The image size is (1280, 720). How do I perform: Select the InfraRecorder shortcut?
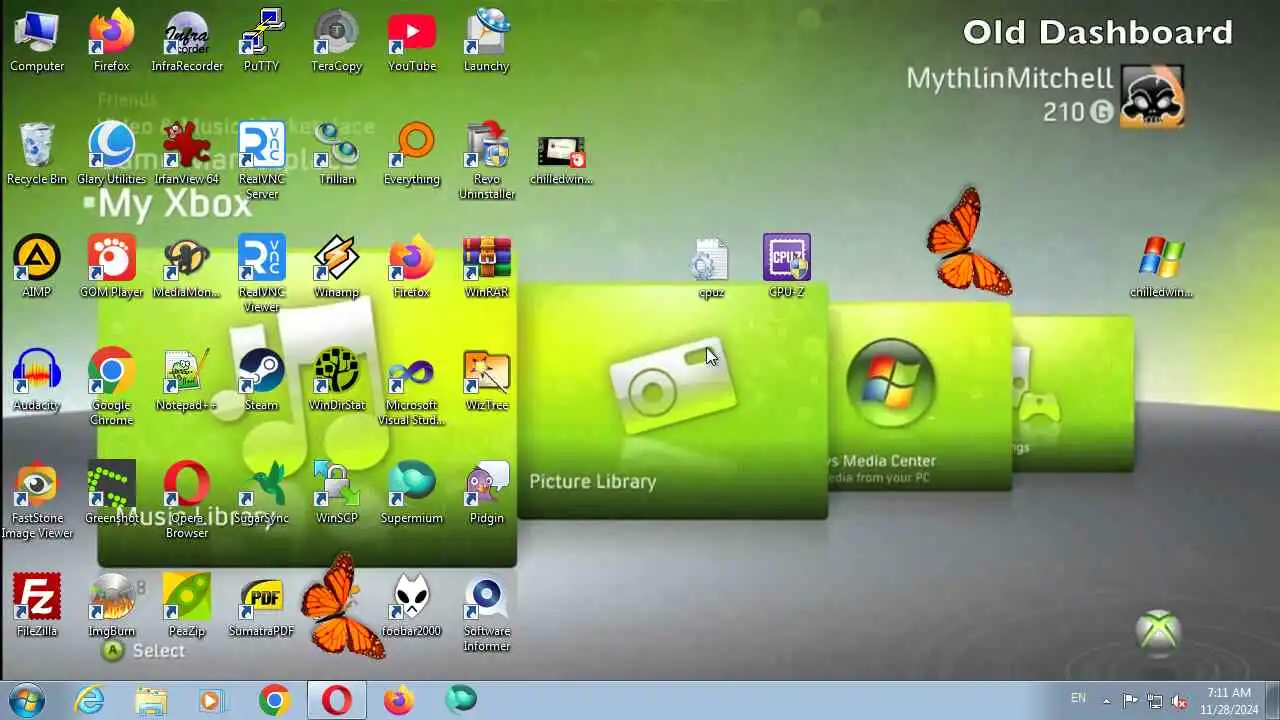coord(187,42)
